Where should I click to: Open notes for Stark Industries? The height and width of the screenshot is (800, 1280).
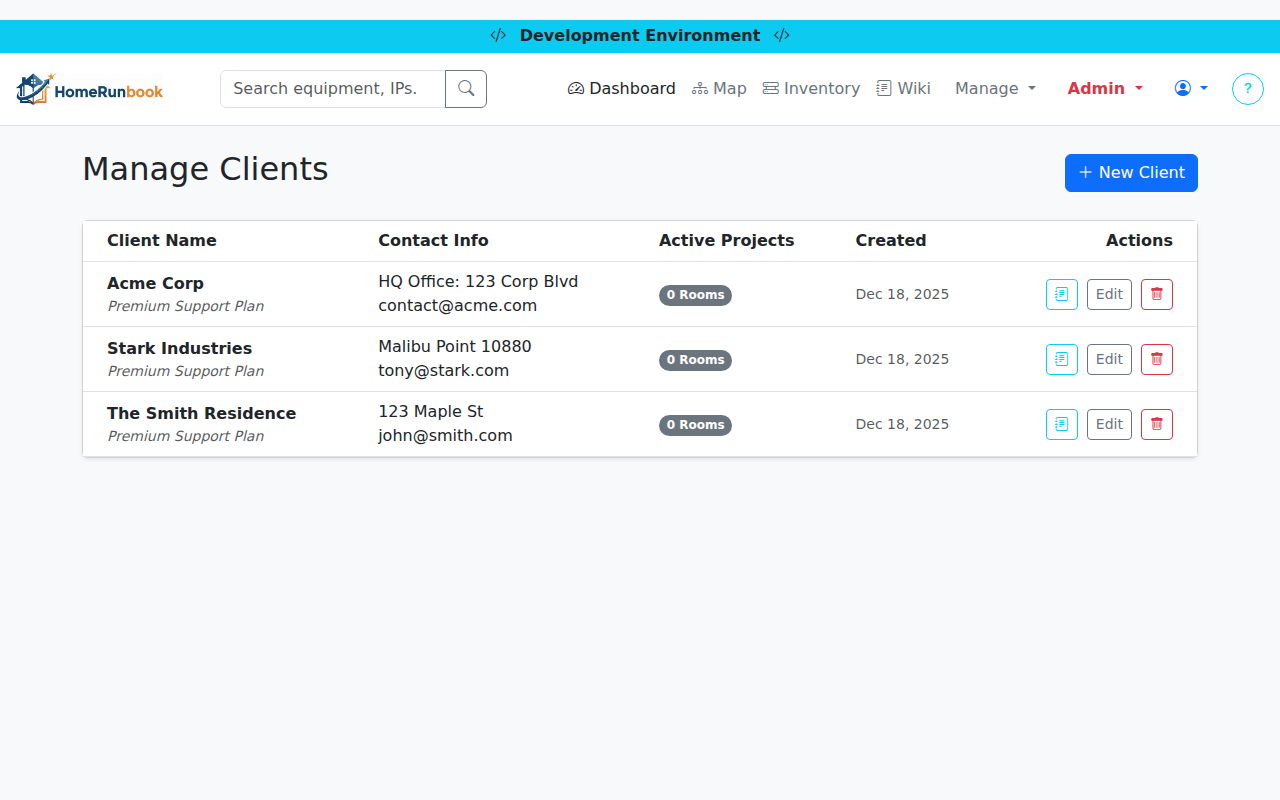1061,359
